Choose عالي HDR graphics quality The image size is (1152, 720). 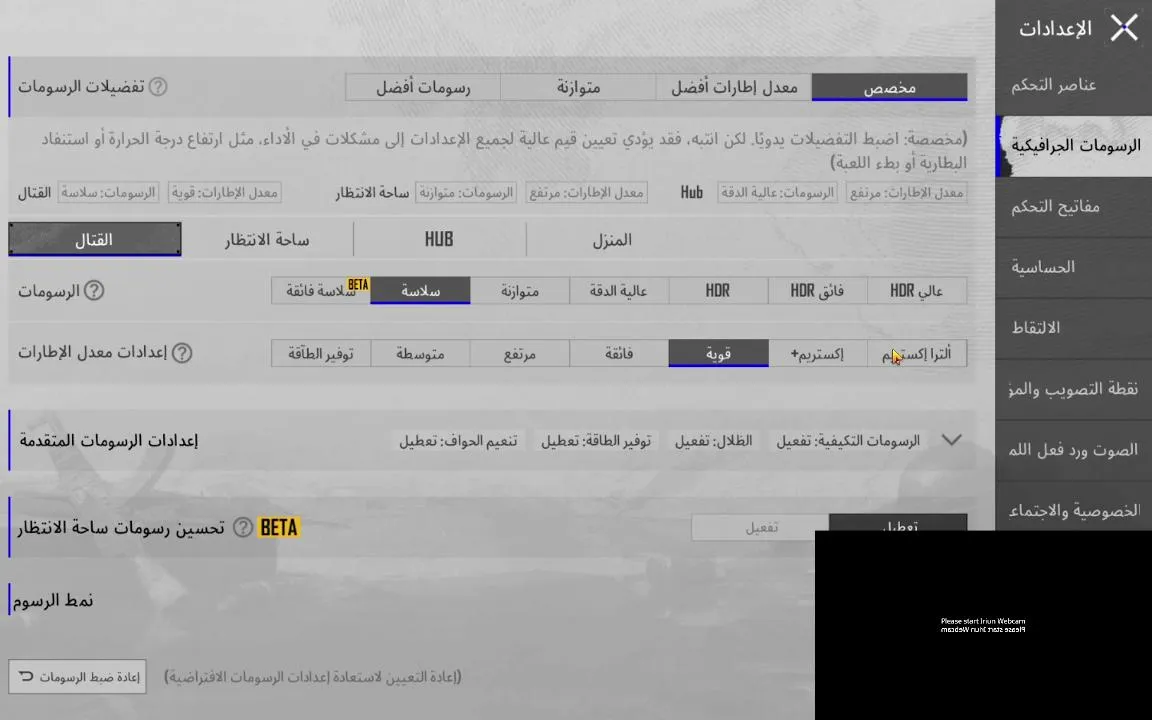(917, 291)
